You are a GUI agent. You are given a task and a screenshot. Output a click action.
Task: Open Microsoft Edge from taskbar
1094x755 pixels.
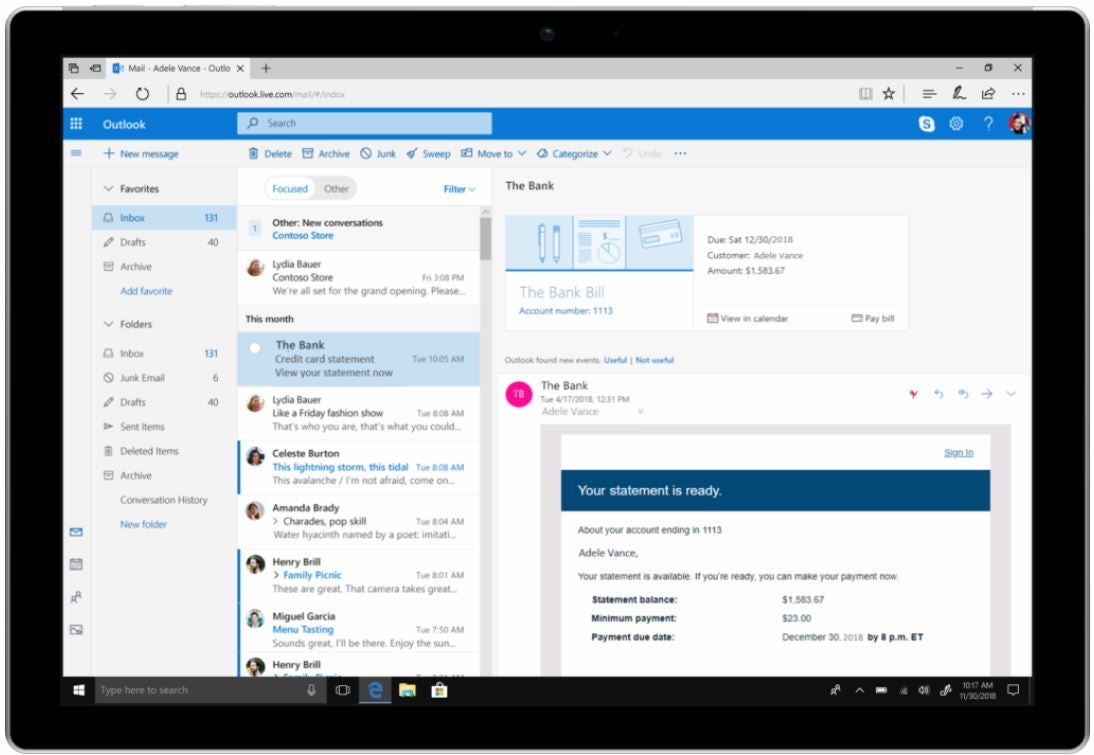375,690
